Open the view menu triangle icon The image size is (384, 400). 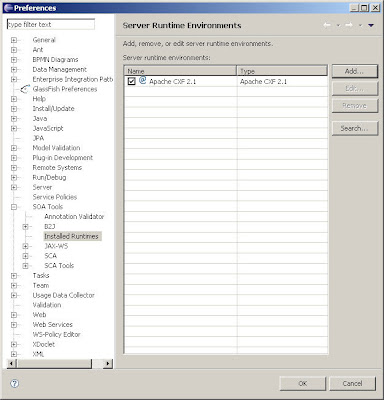[x=371, y=25]
